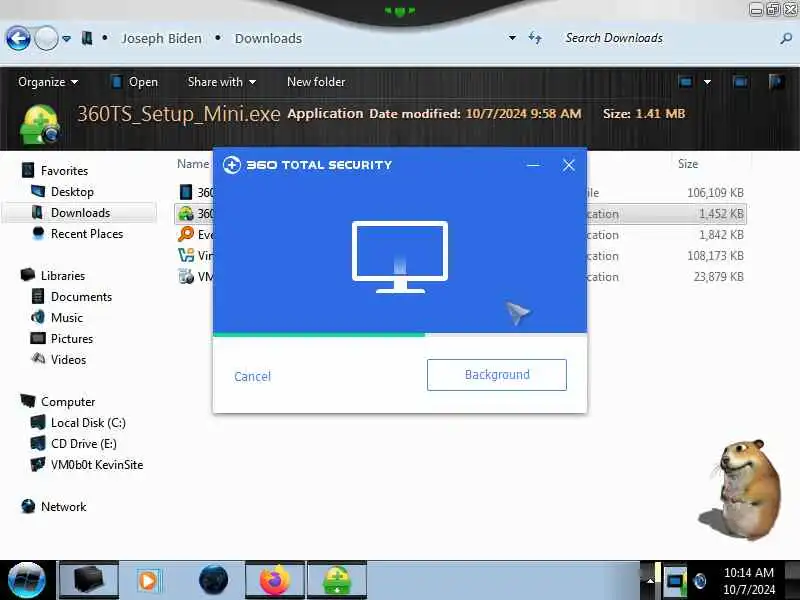Viewport: 800px width, 600px height.
Task: Close the 360 Total Security installer
Action: point(568,165)
